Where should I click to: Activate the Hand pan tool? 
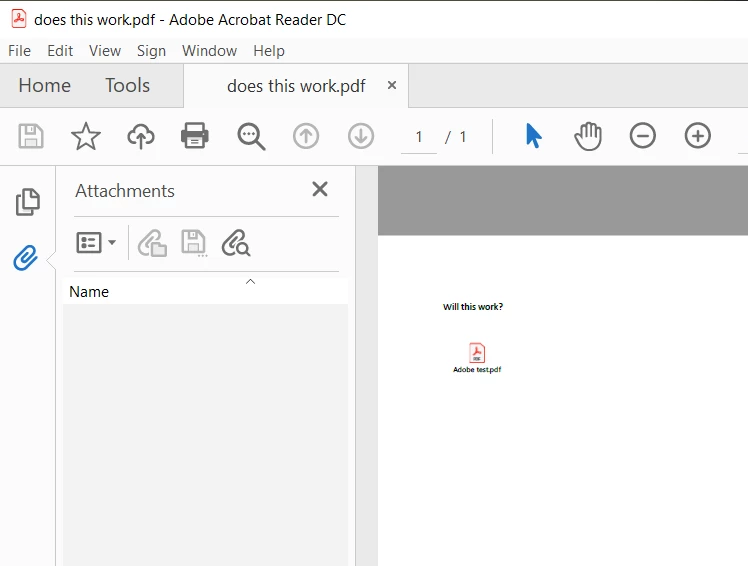coord(588,136)
